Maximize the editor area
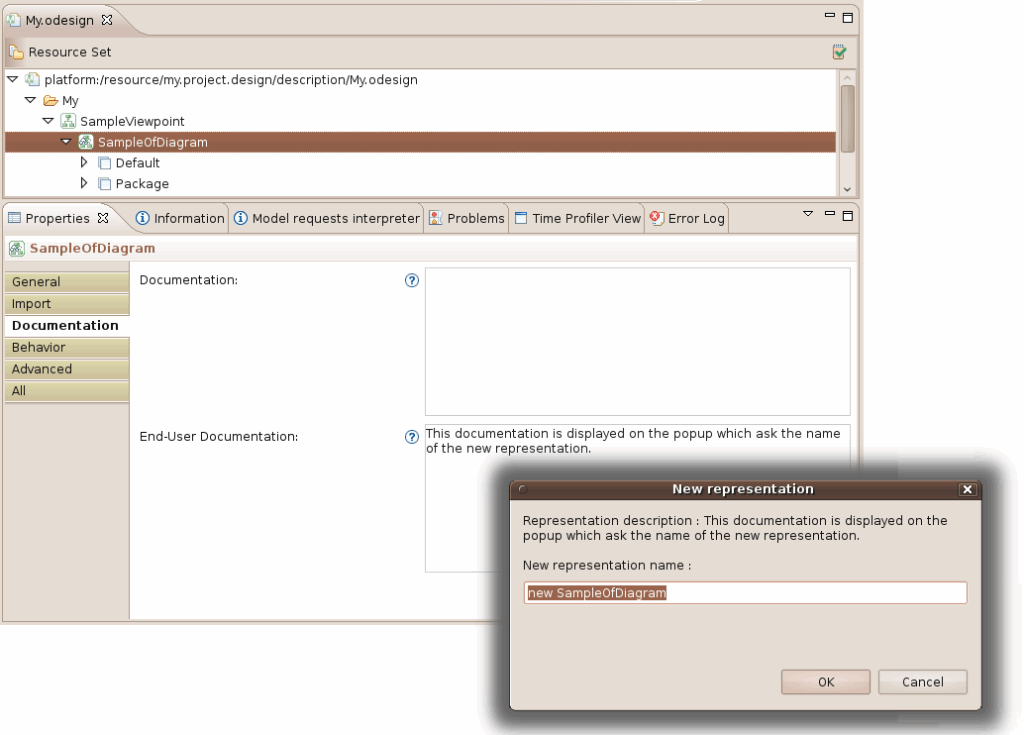 847,17
